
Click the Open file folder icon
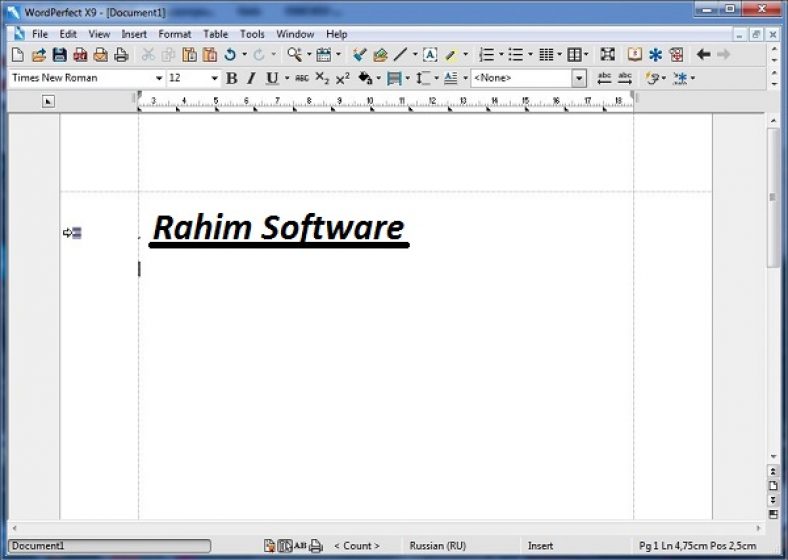click(38, 54)
